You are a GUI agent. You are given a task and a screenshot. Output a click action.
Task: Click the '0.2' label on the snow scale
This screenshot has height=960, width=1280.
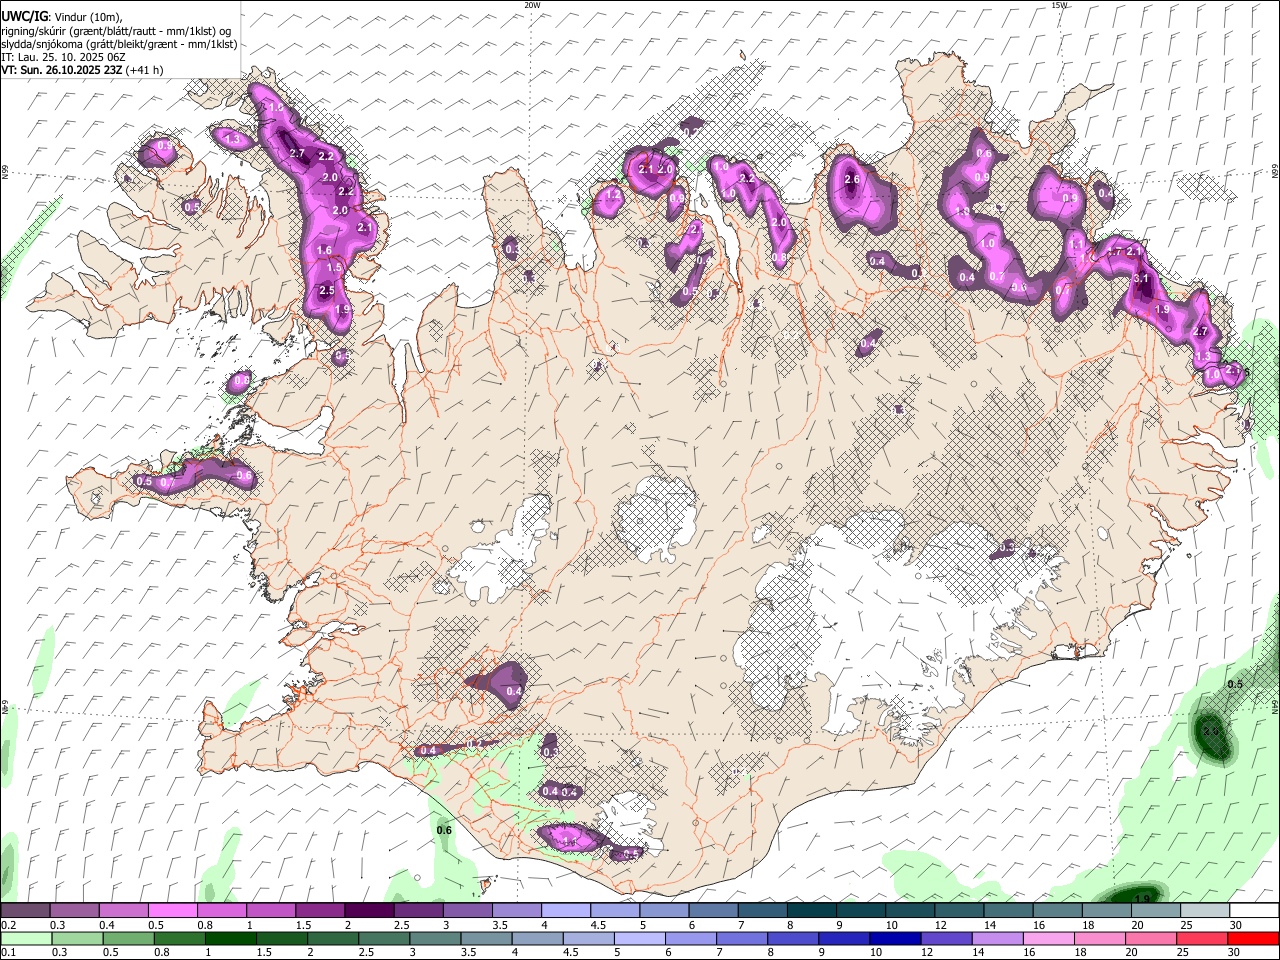[8, 925]
